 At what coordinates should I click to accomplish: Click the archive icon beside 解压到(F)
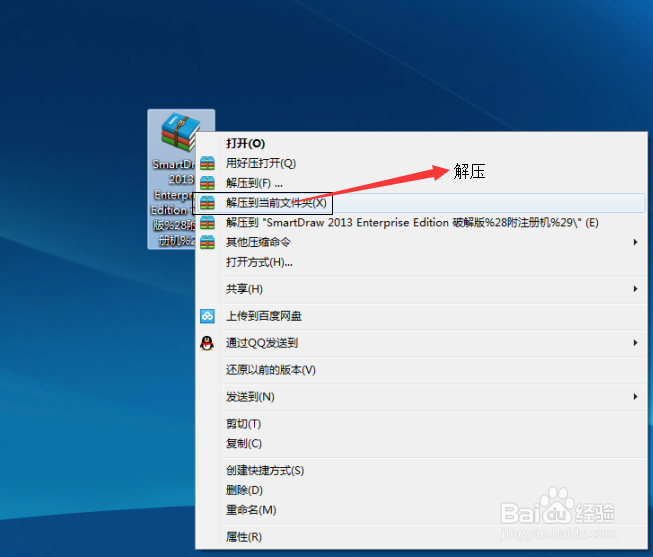[207, 183]
